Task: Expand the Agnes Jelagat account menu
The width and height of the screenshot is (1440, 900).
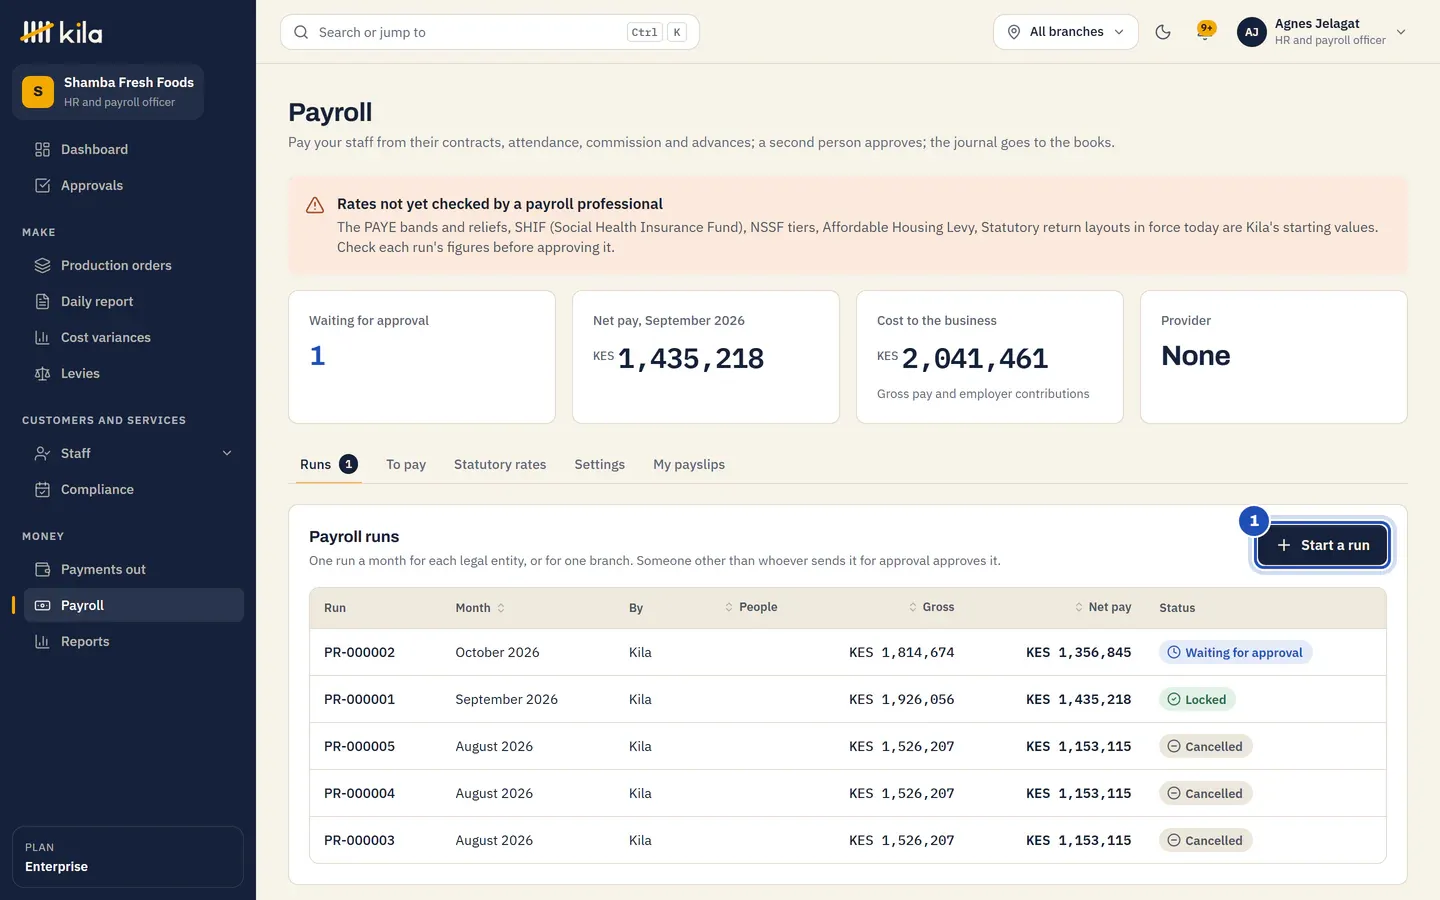Action: (1322, 32)
